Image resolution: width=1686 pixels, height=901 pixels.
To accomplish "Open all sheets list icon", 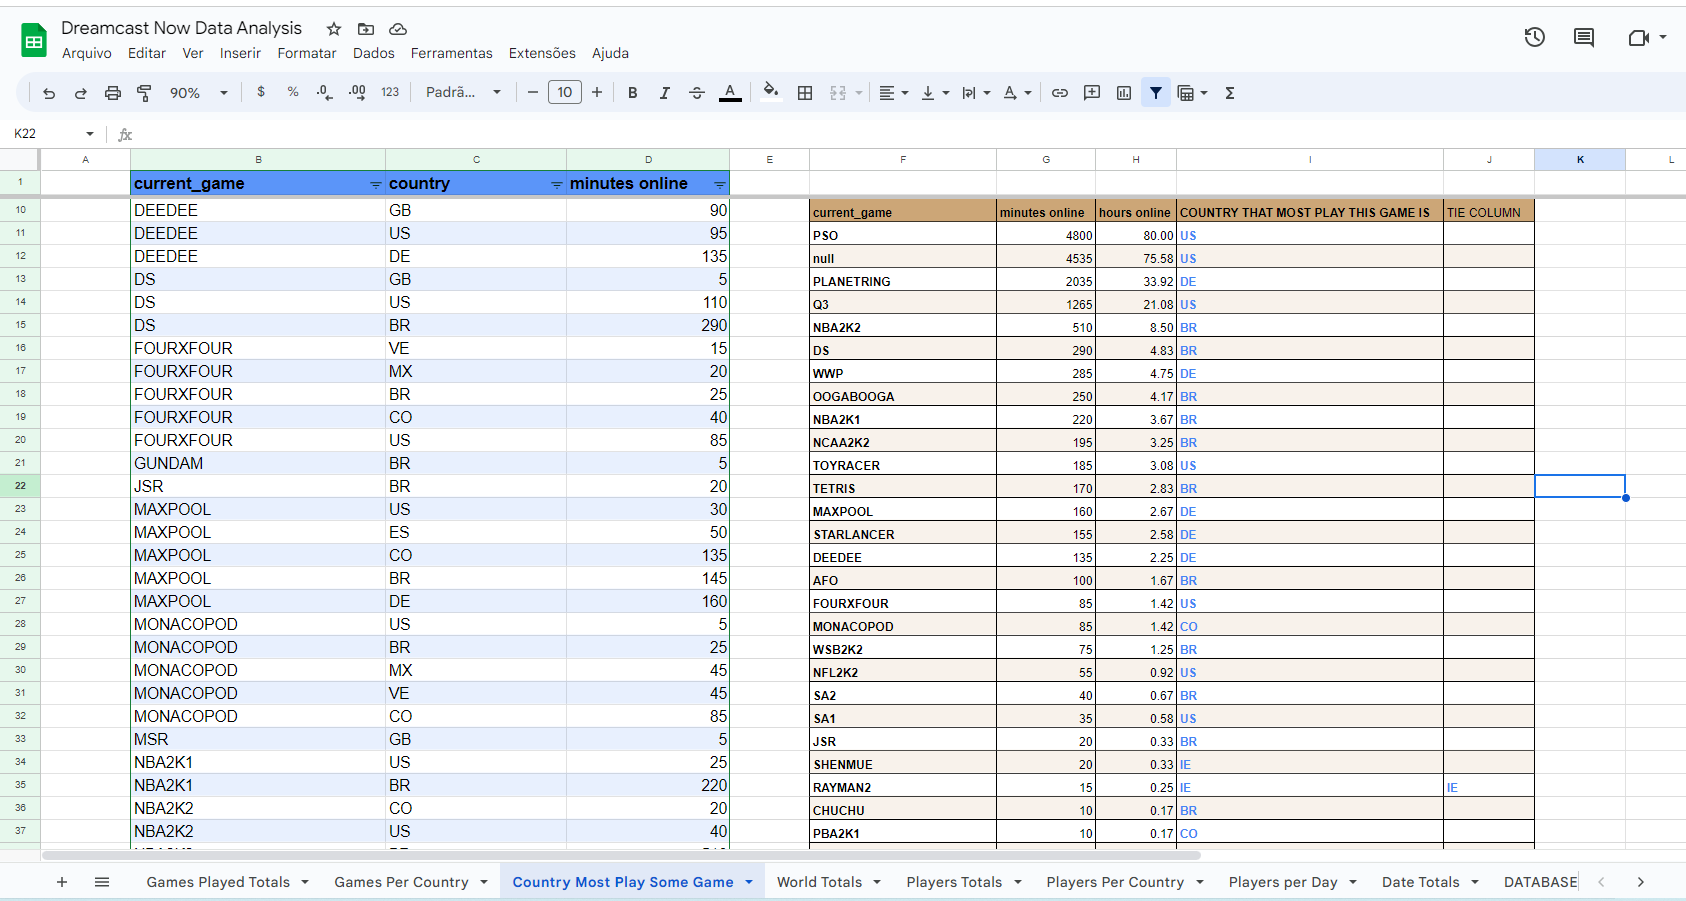I will 102,882.
